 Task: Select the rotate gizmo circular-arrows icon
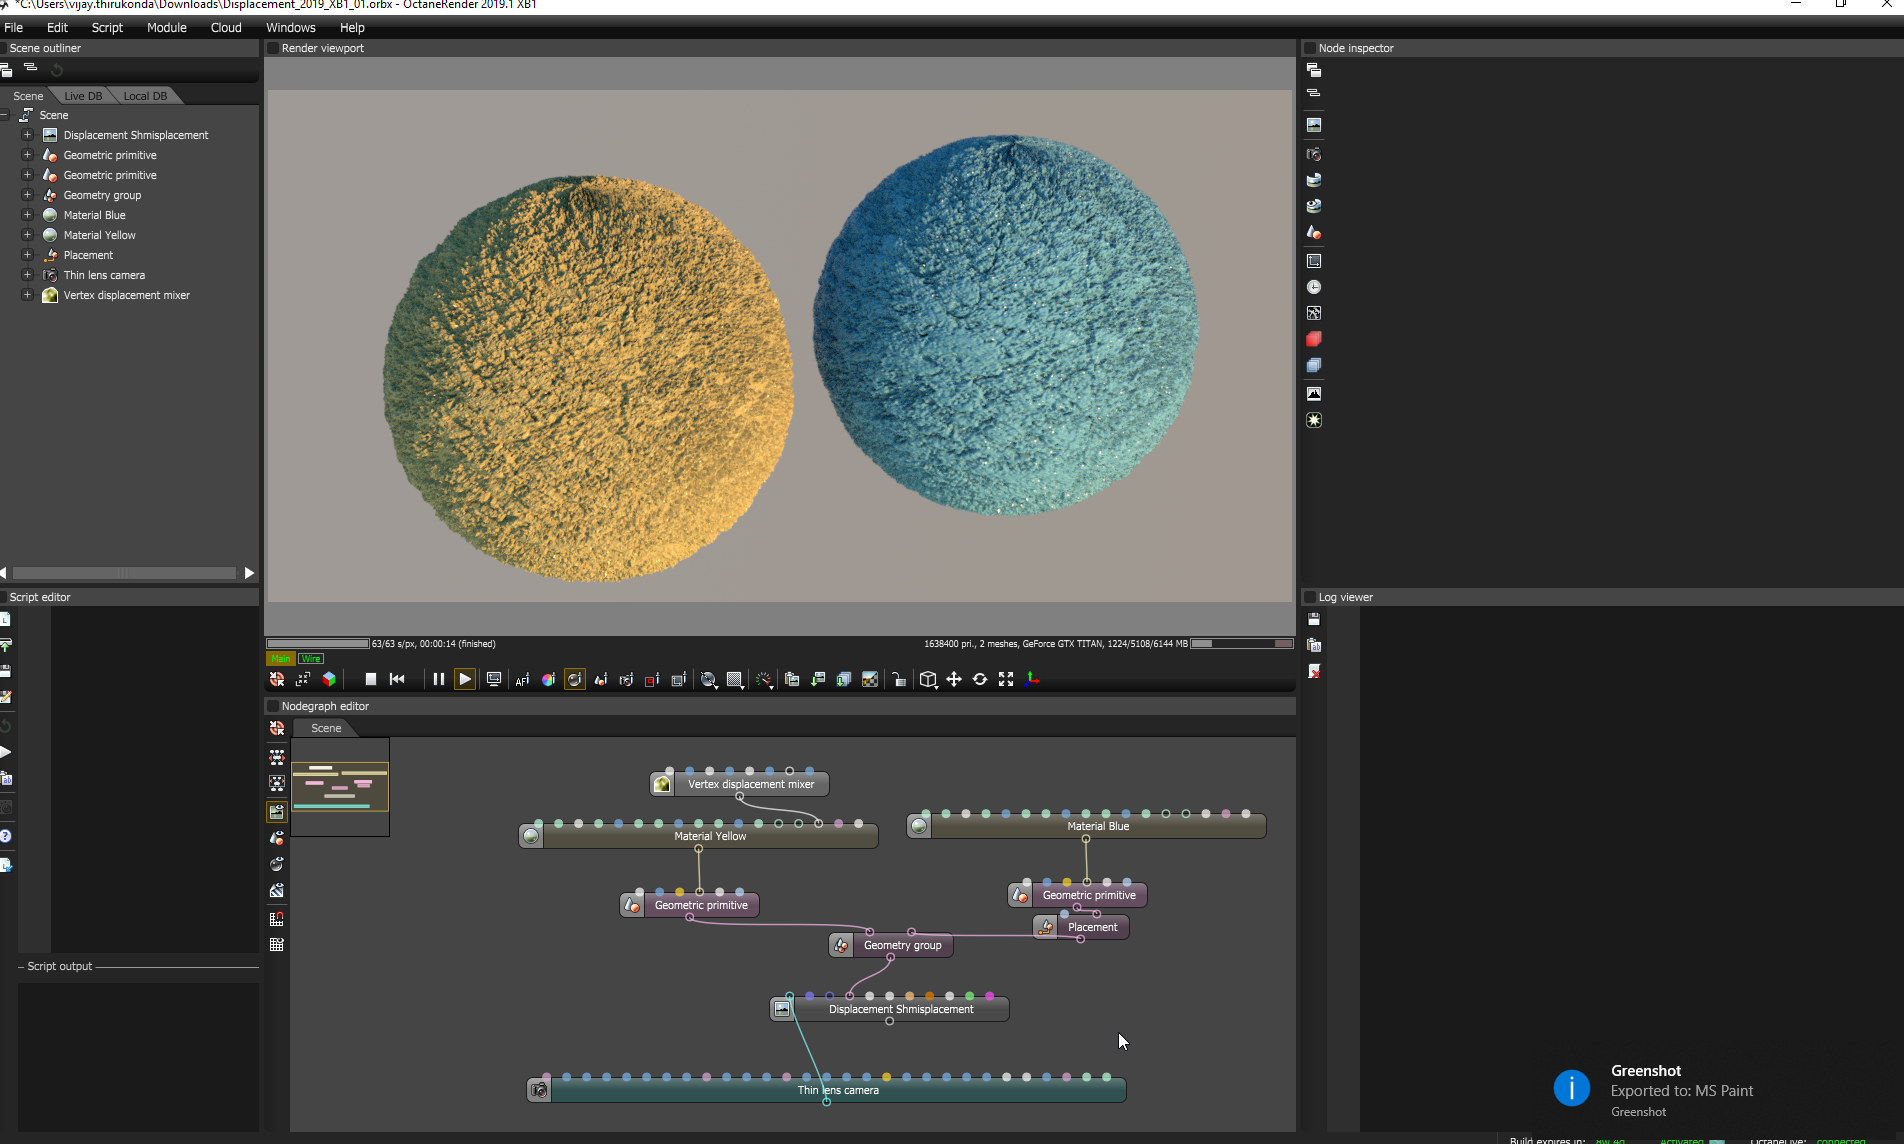tap(980, 680)
